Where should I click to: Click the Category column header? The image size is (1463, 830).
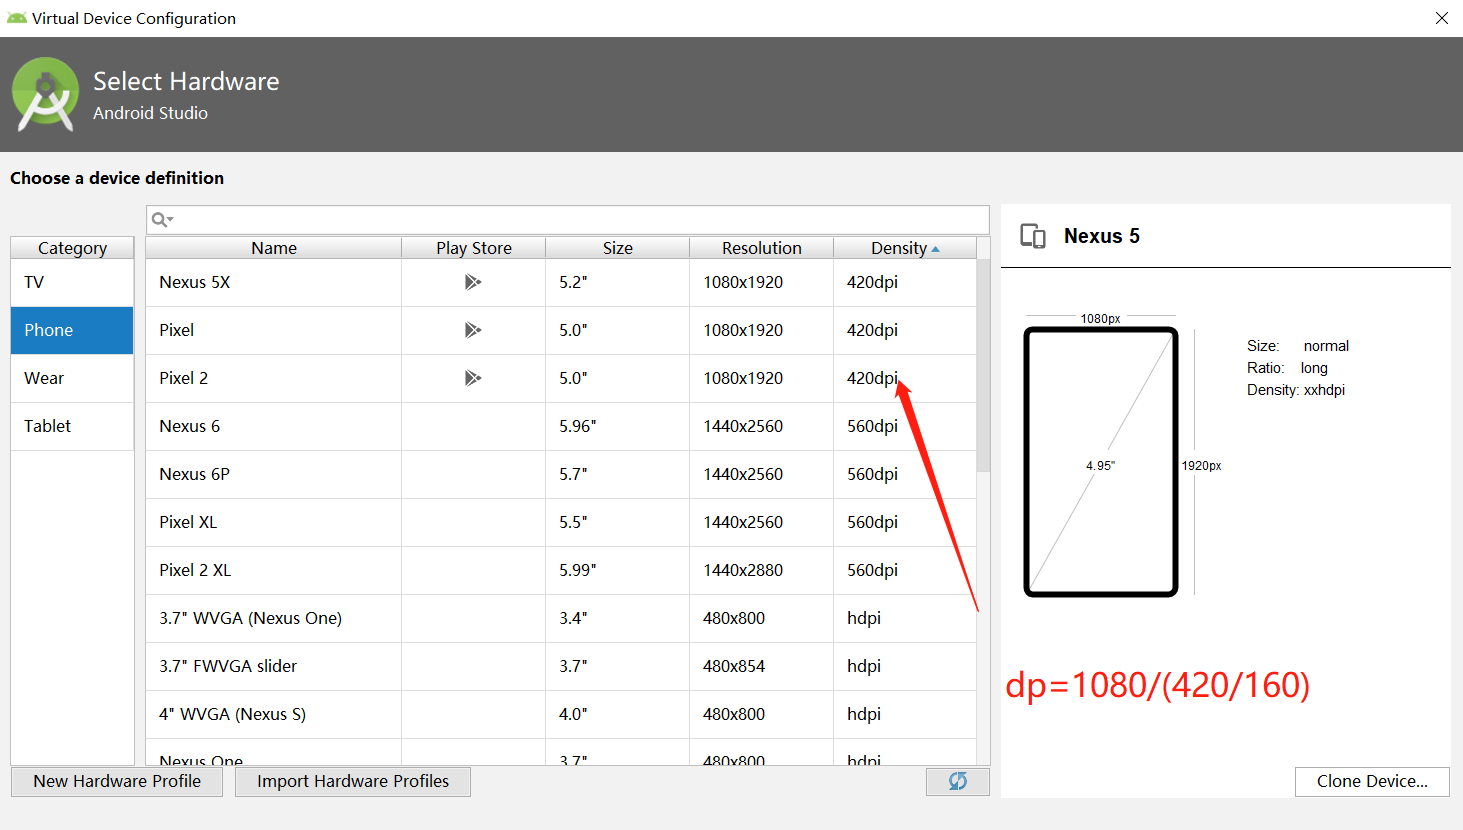pos(72,248)
